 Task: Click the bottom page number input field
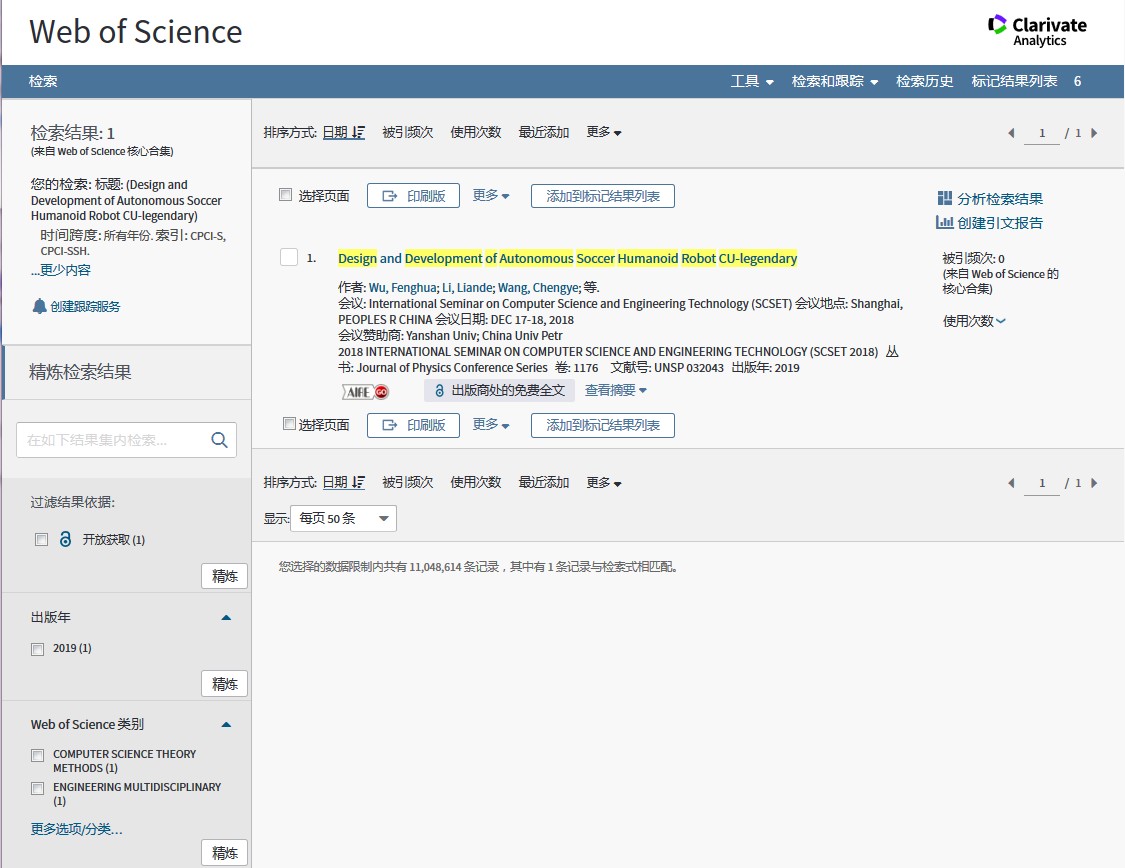point(1042,483)
